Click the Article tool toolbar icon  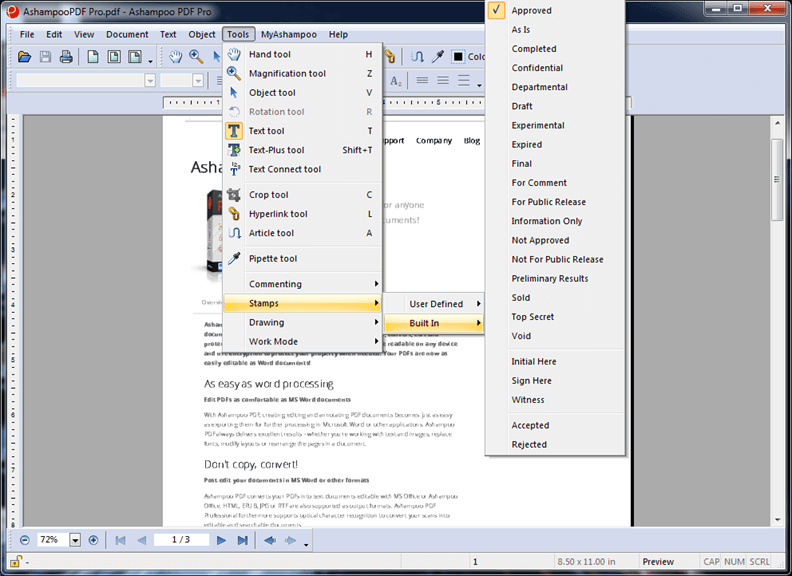pos(417,57)
